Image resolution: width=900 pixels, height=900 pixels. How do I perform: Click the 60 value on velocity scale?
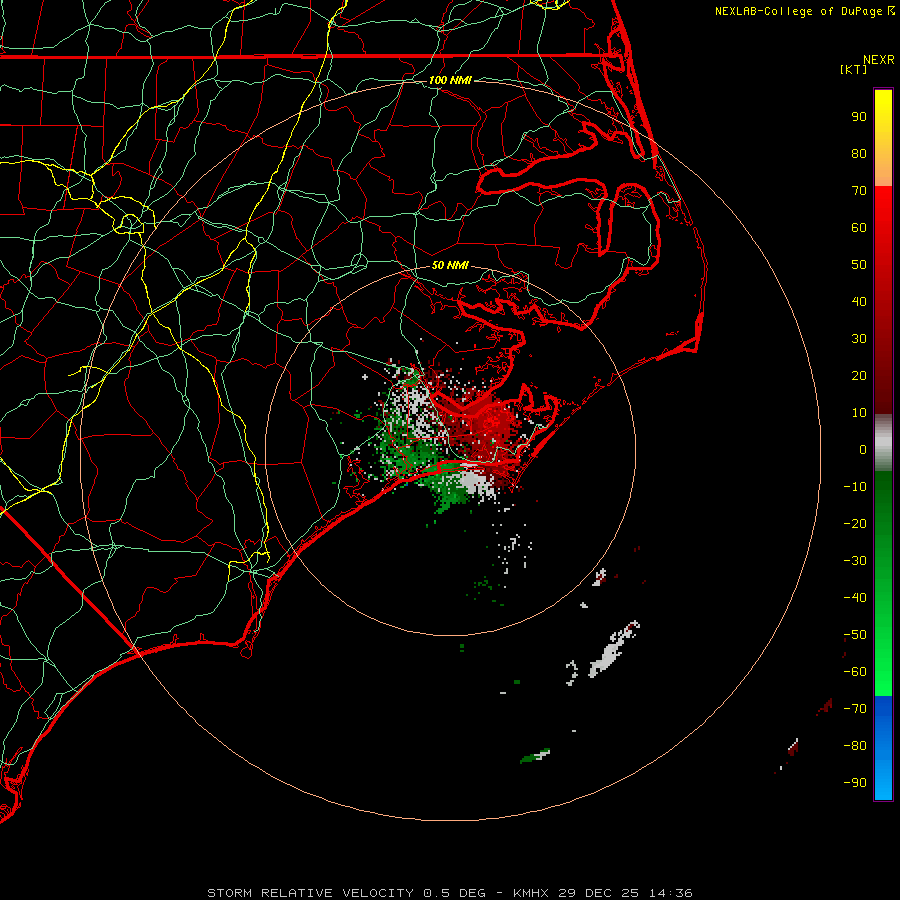pyautogui.click(x=859, y=228)
